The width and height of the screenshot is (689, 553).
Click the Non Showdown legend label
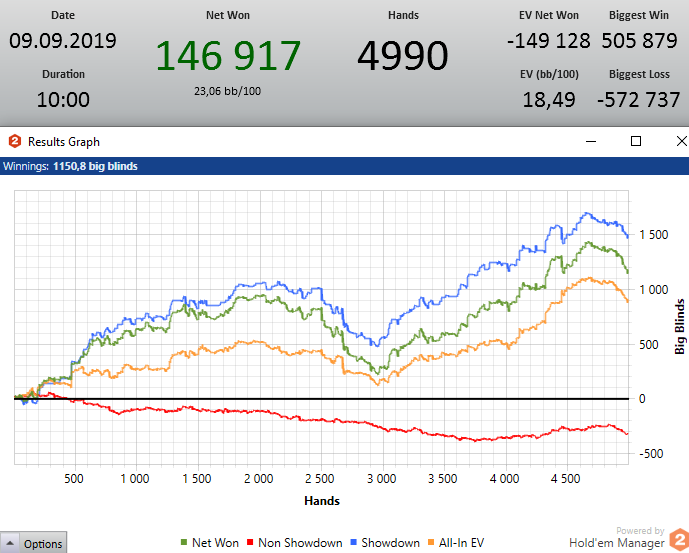(300, 543)
